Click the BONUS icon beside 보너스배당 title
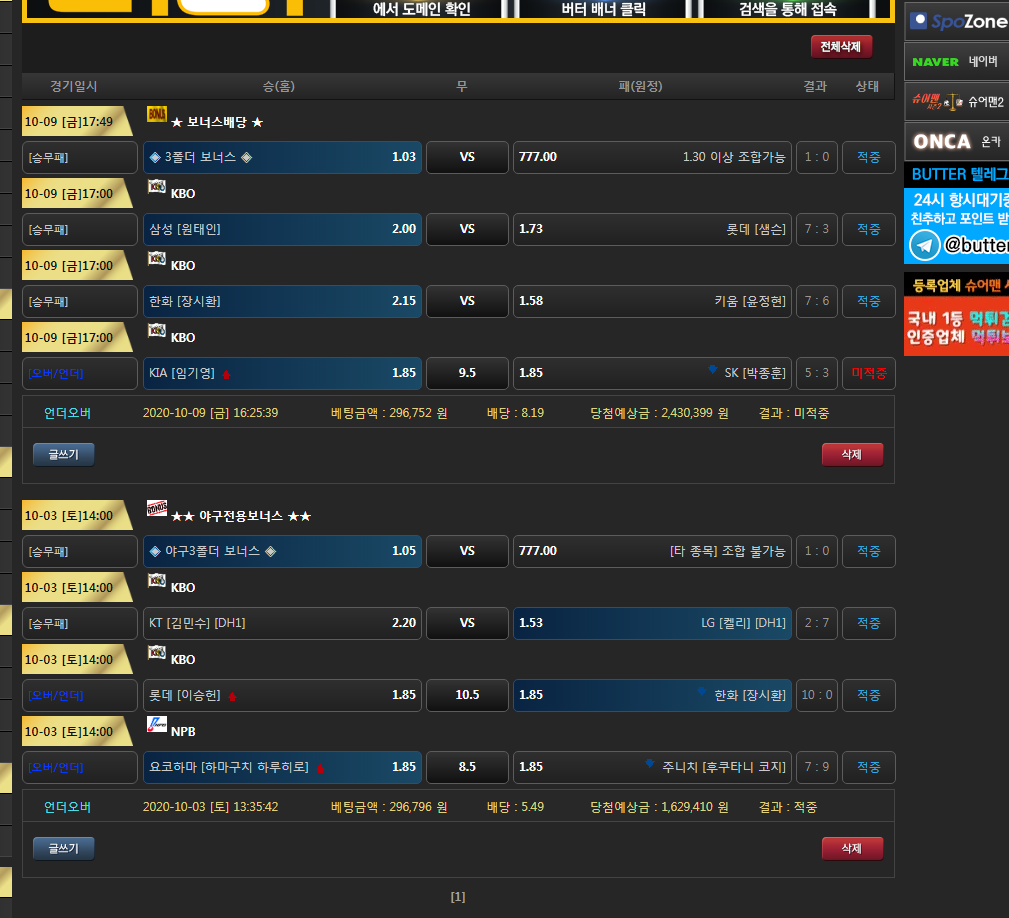 click(x=156, y=114)
